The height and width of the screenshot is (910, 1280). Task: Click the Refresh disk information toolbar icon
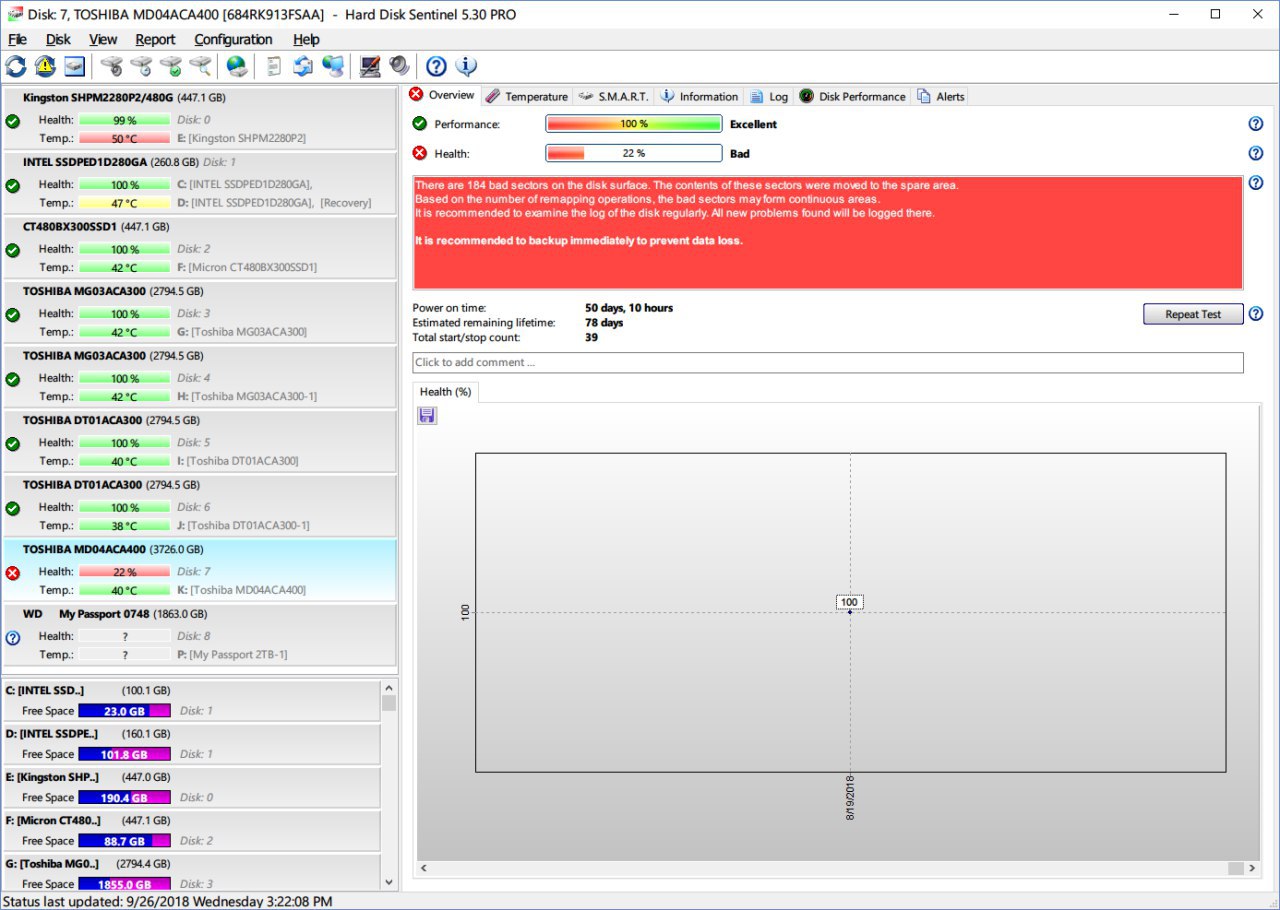(x=16, y=66)
